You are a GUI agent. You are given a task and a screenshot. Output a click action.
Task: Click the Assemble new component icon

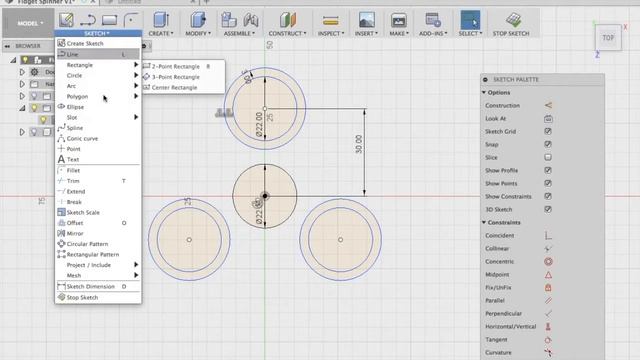point(229,20)
